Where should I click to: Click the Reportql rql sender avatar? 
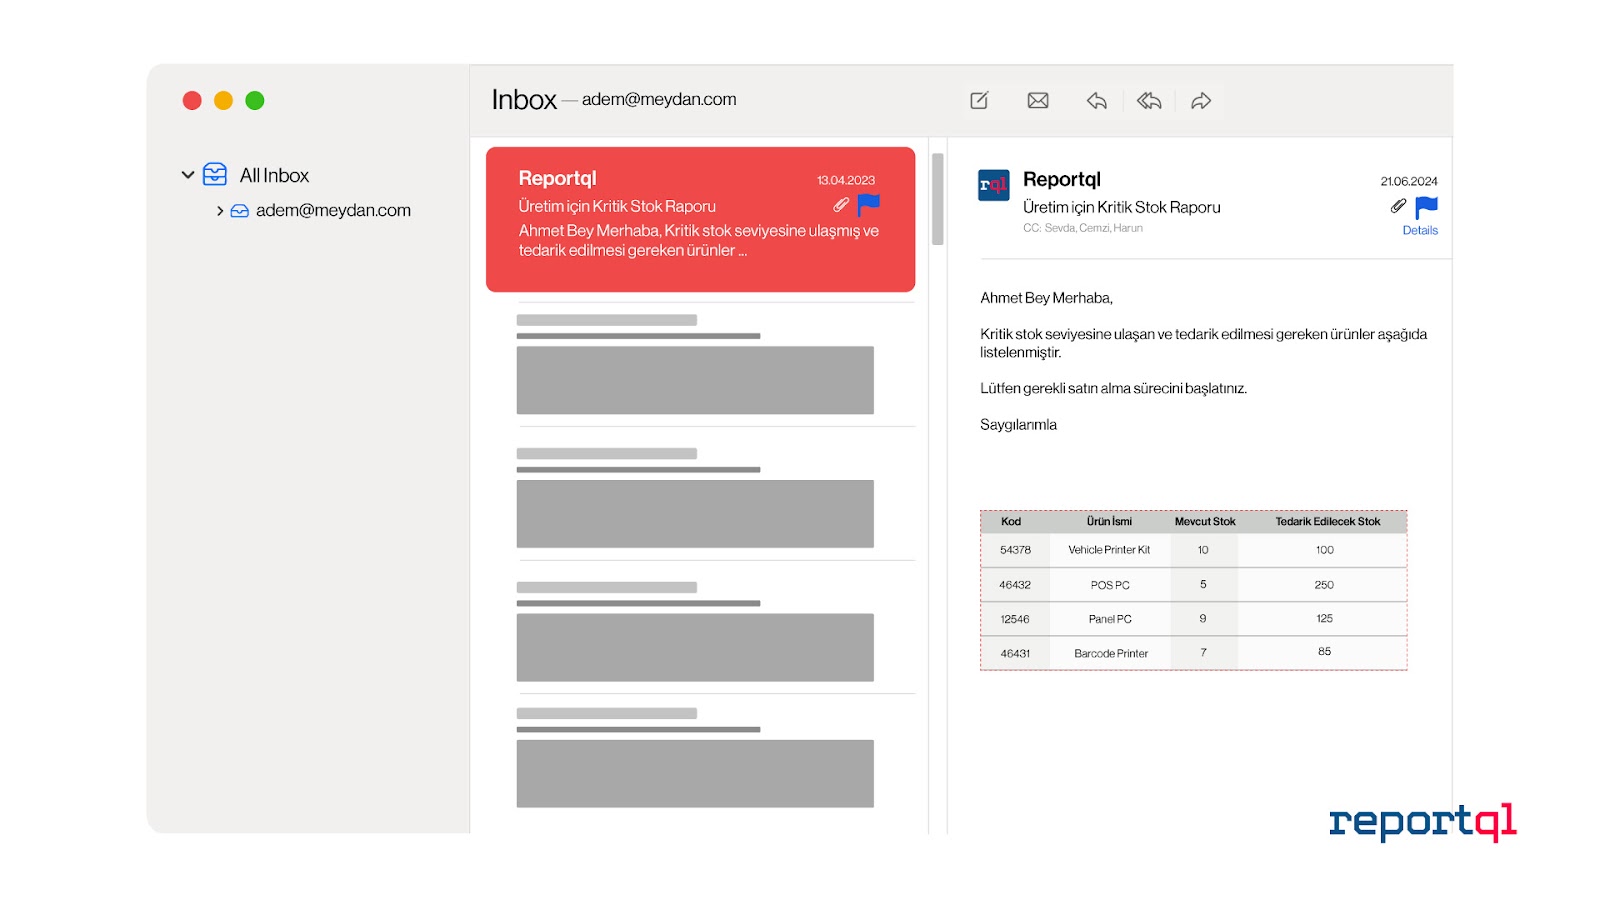(994, 185)
